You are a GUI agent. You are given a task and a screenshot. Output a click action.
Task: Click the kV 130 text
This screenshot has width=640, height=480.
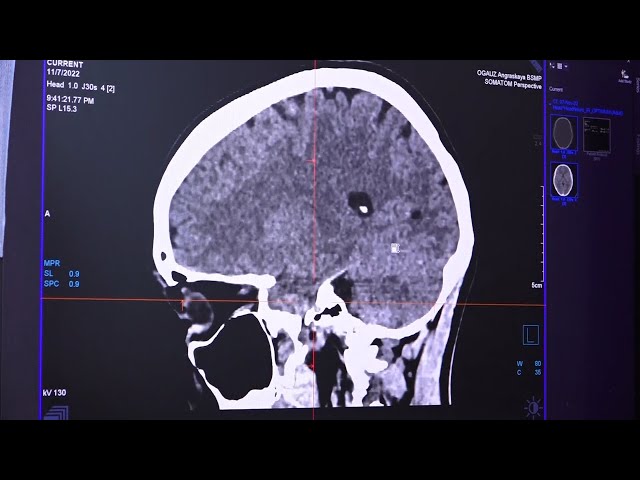54,392
